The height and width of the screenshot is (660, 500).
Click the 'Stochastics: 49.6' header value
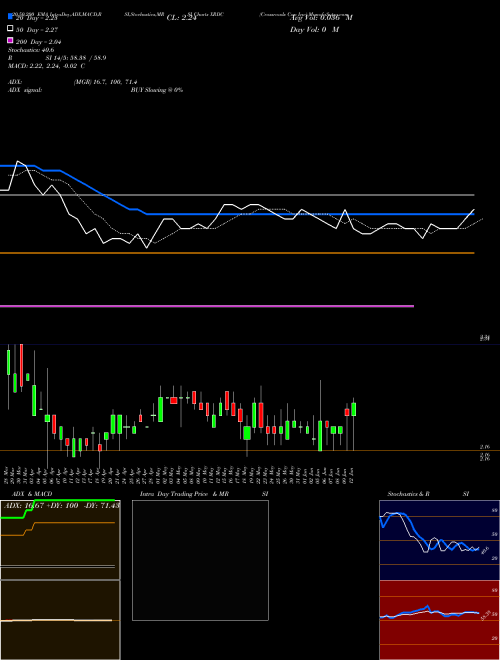(x=31, y=50)
